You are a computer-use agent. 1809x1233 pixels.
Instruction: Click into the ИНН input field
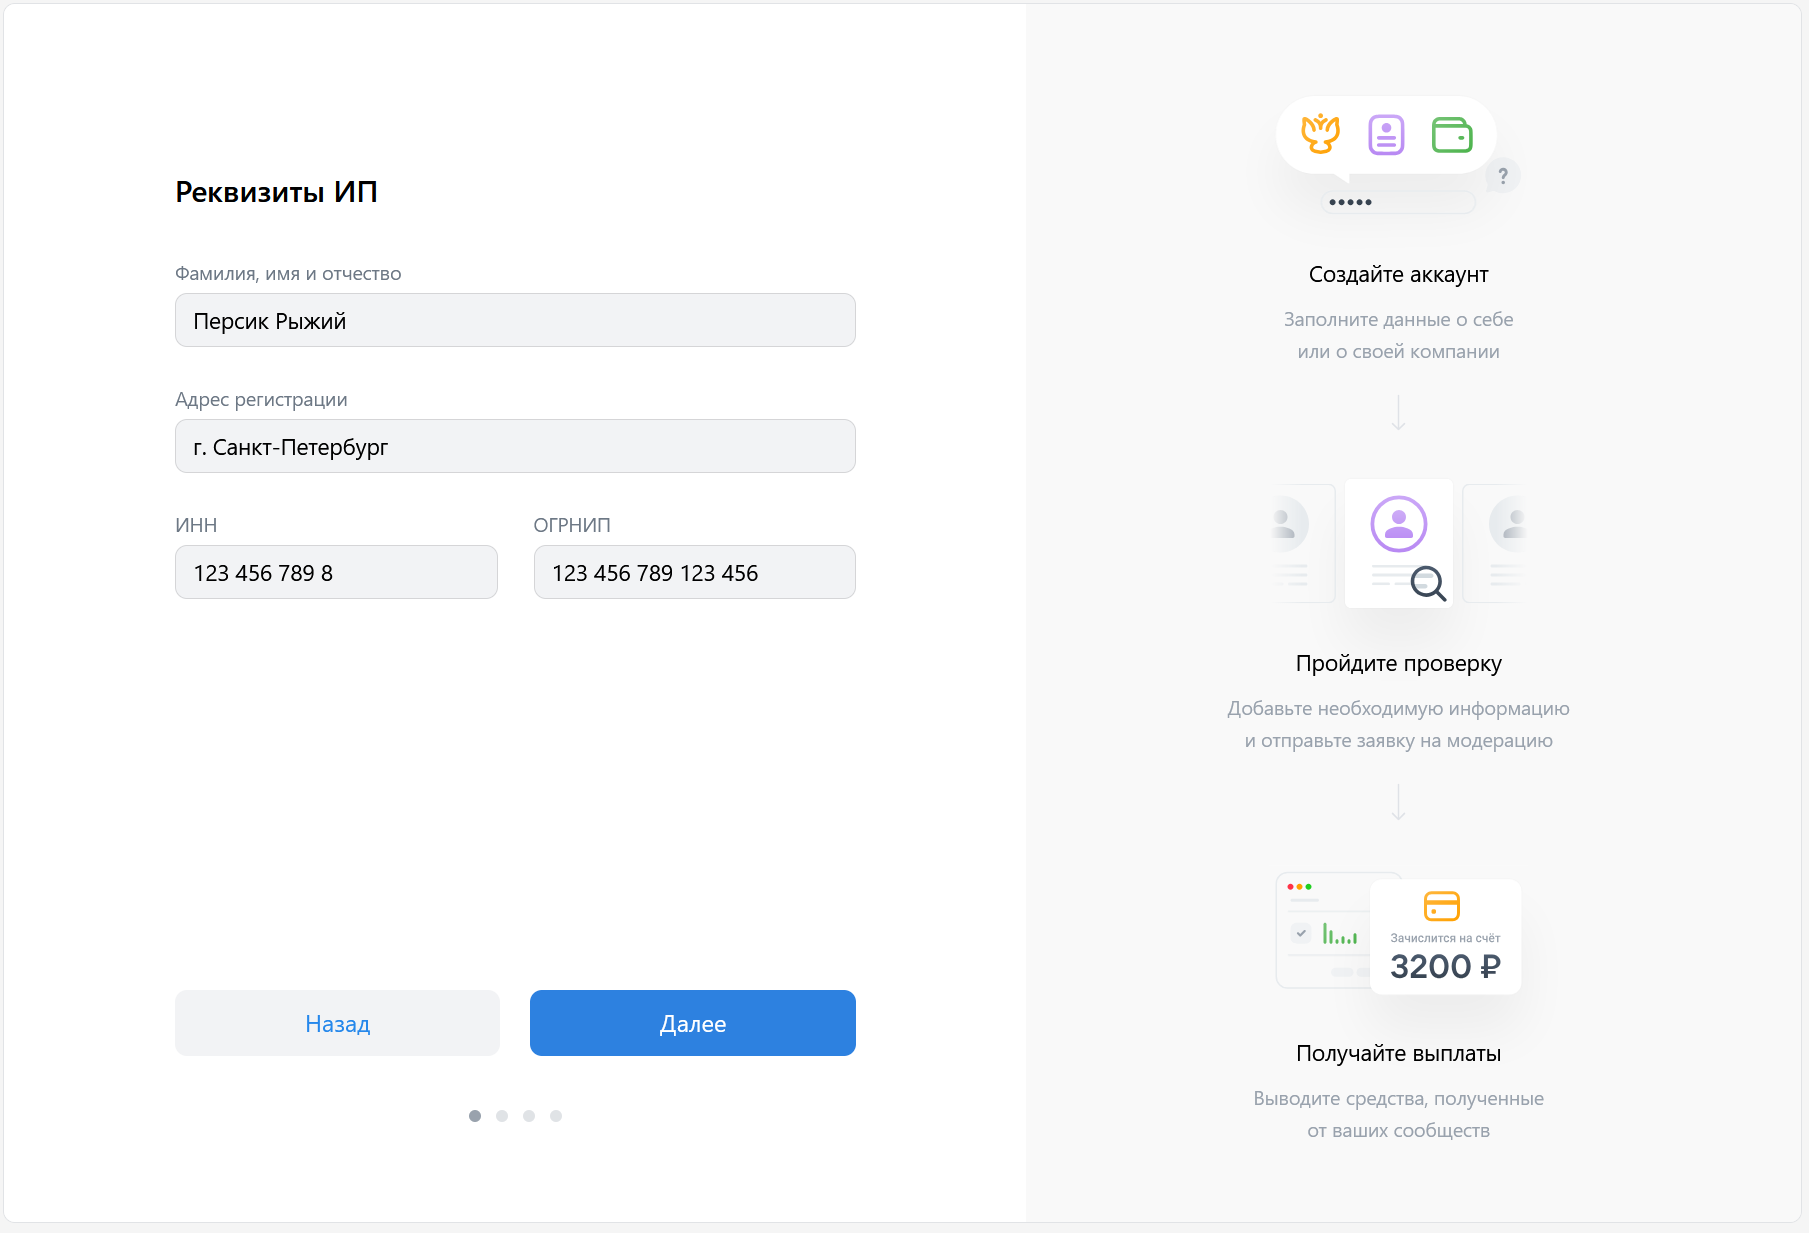pyautogui.click(x=336, y=572)
